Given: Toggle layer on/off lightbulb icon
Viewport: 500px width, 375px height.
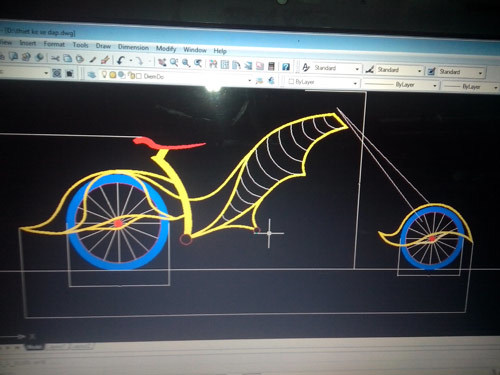Looking at the screenshot, I should 104,75.
